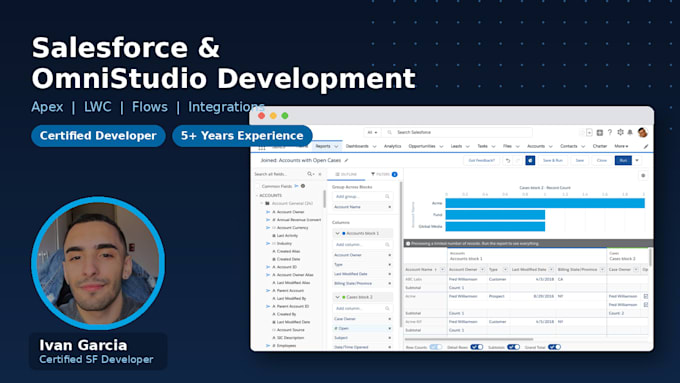Click the Search all fields input

pos(279,174)
